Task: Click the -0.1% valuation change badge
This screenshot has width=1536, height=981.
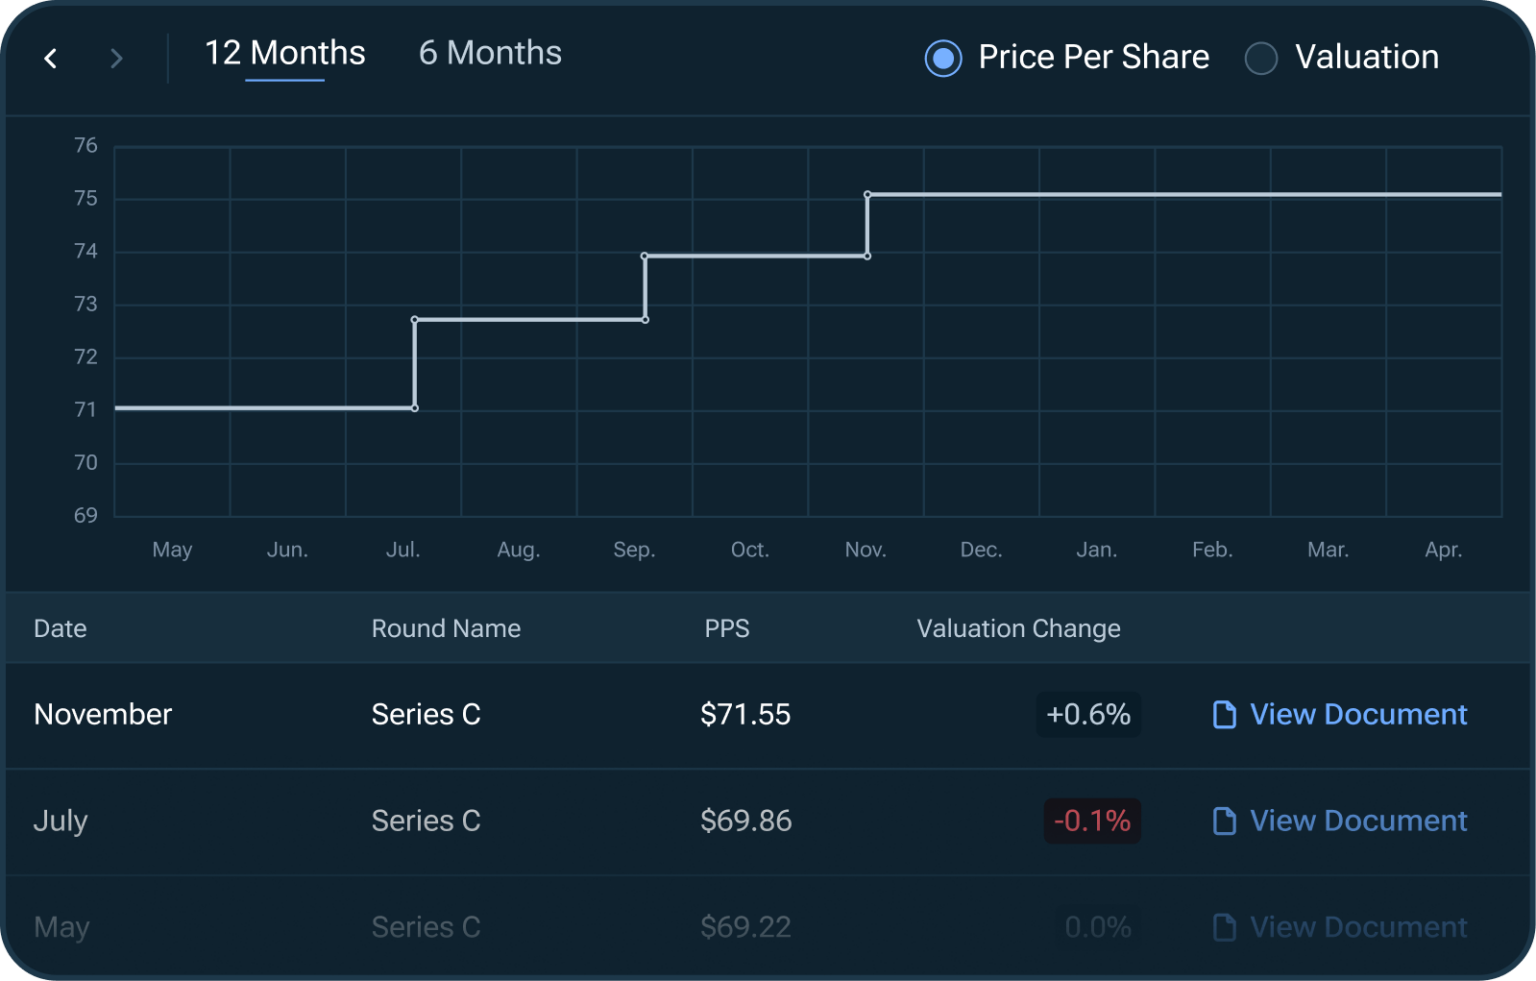Action: click(1092, 820)
